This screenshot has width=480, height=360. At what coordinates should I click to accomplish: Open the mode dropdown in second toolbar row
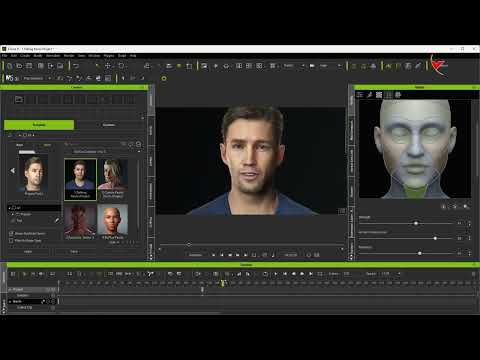[x=37, y=78]
